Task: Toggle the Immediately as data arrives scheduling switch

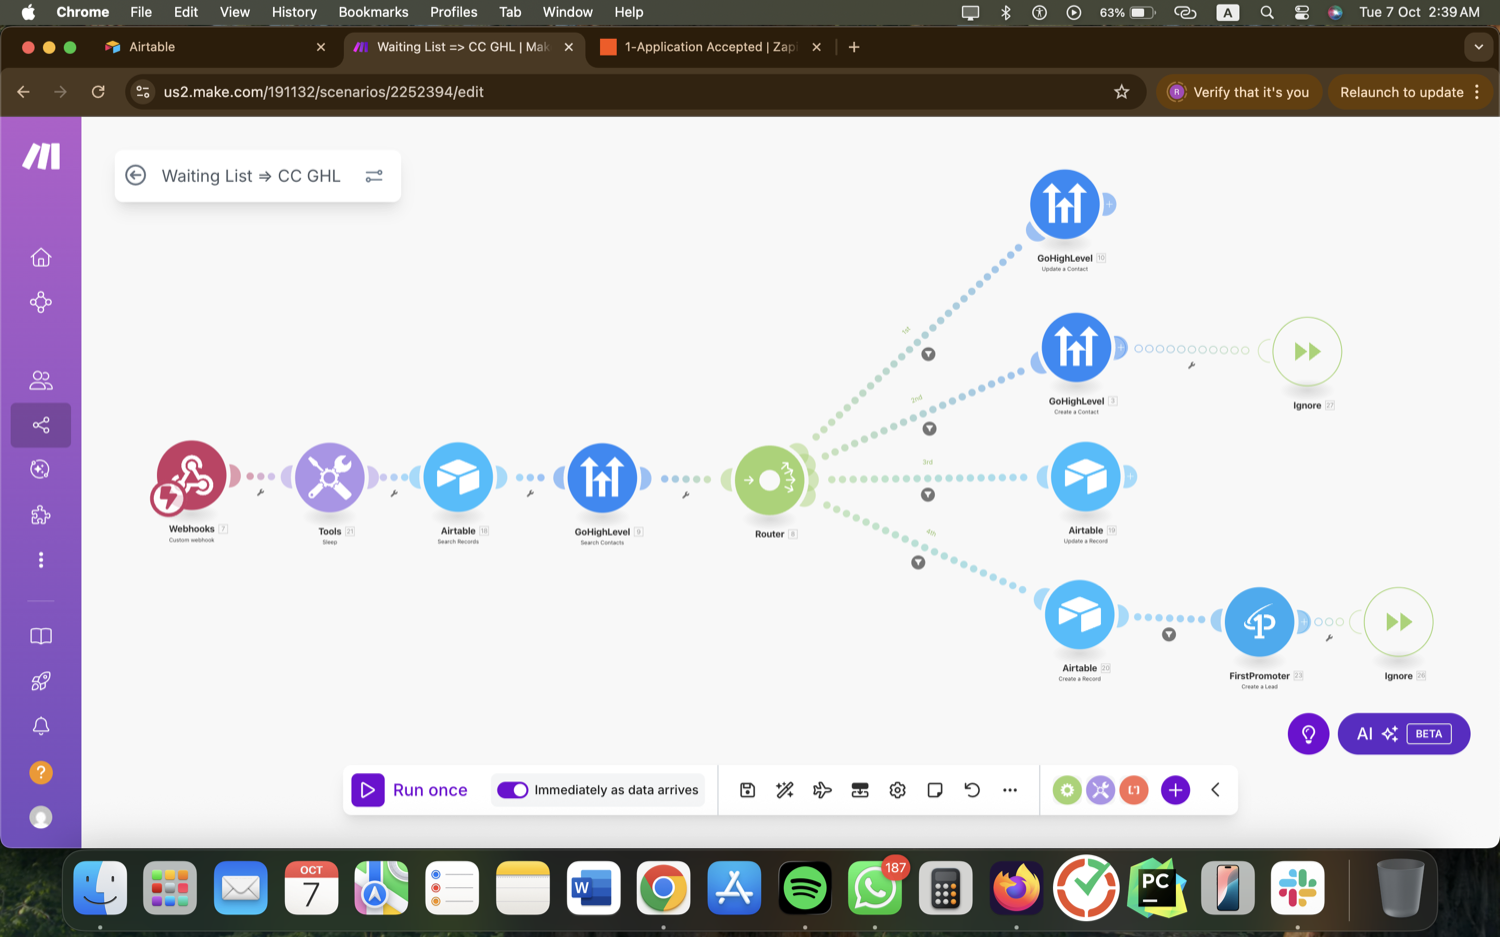Action: [512, 790]
